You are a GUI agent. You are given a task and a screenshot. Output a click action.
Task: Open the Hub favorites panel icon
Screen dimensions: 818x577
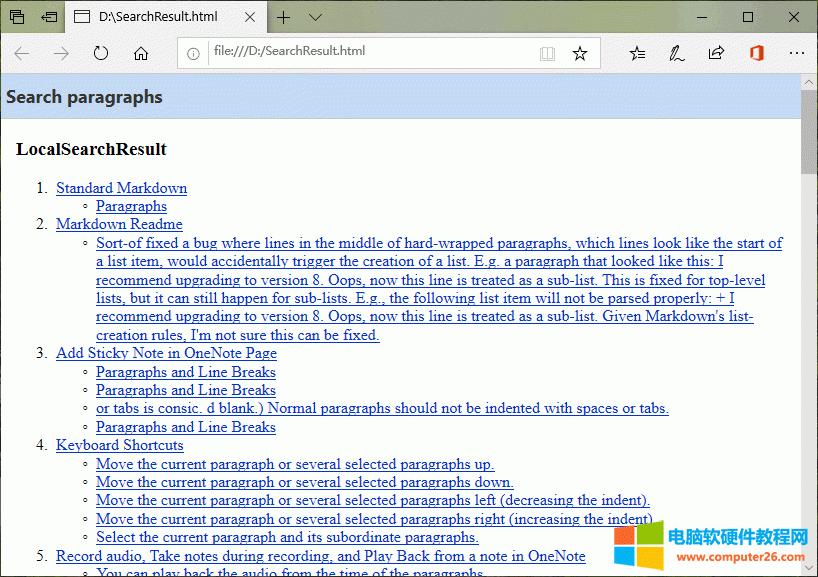[x=637, y=53]
